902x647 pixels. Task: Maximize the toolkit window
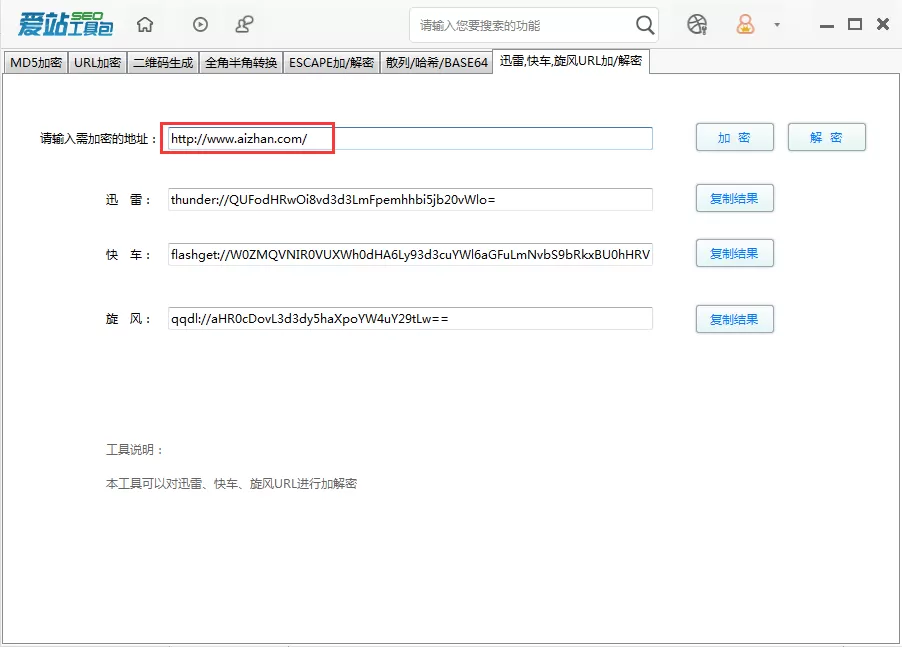855,24
